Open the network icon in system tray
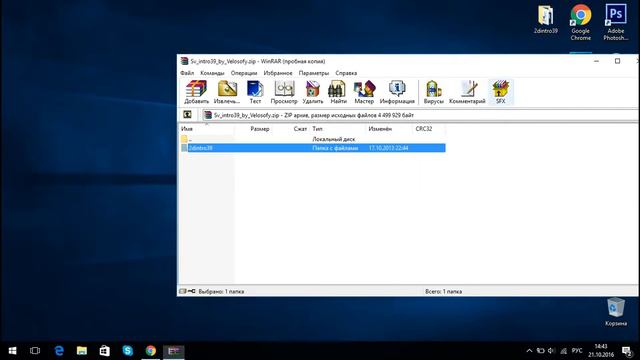 click(564, 351)
